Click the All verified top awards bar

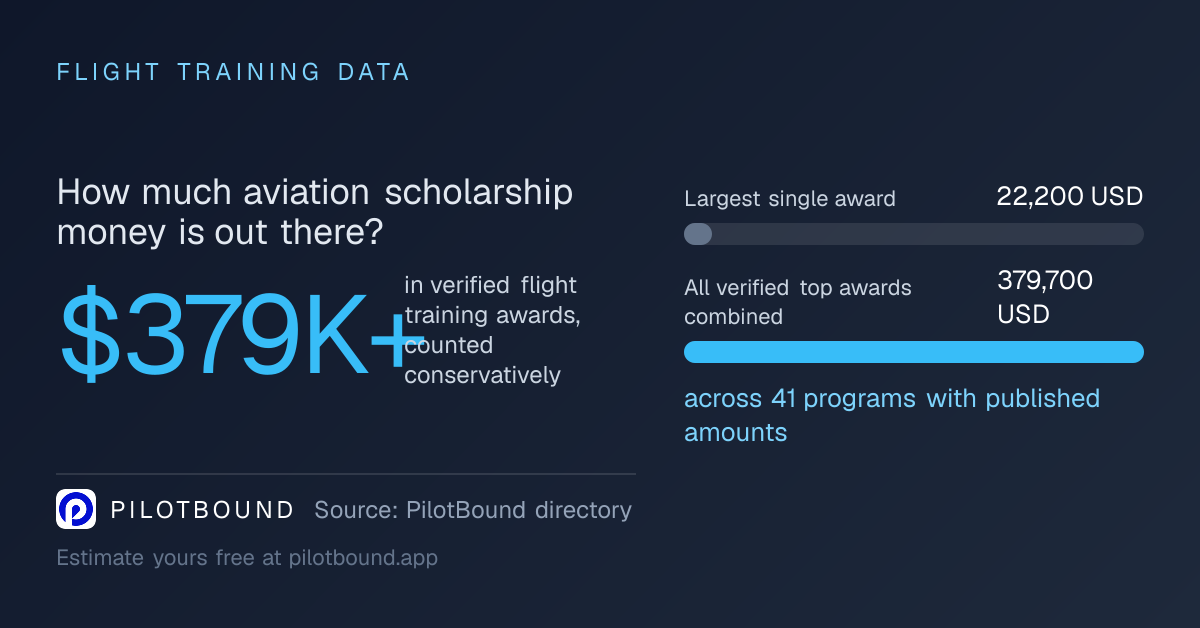[x=914, y=352]
